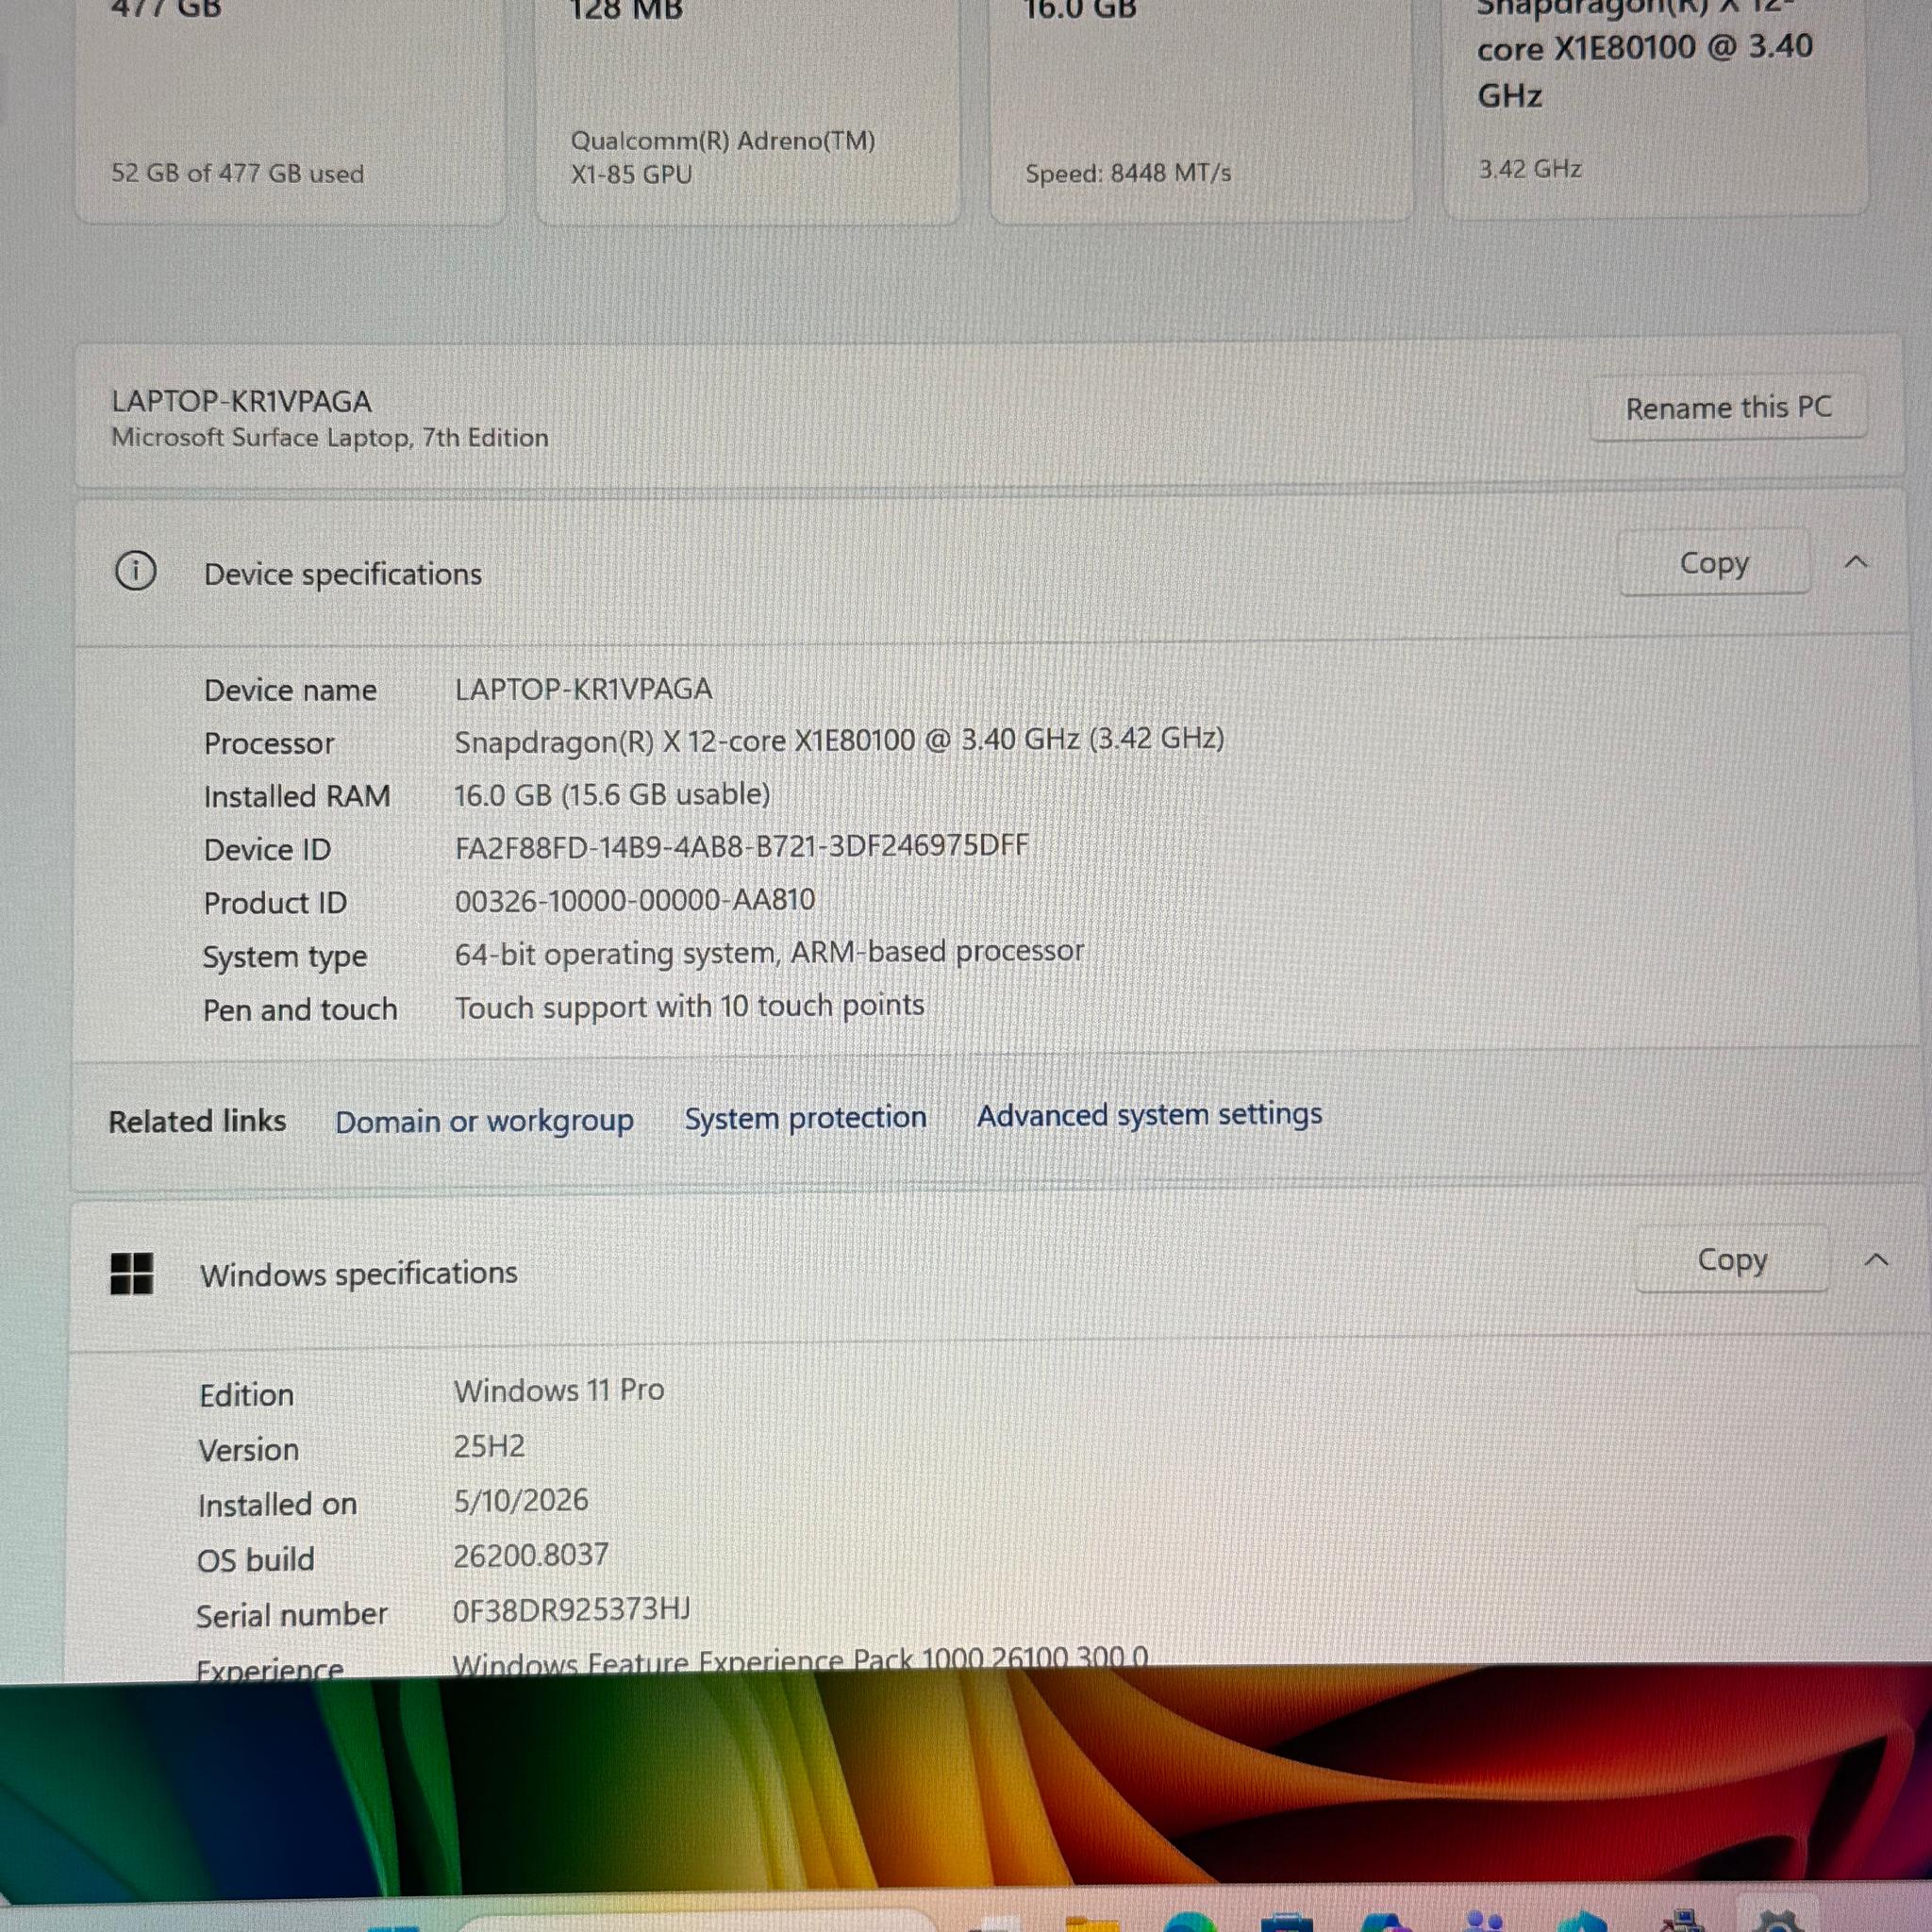Select the Serial number value 0F38DR925373HJ
The height and width of the screenshot is (1932, 1932).
572,1609
